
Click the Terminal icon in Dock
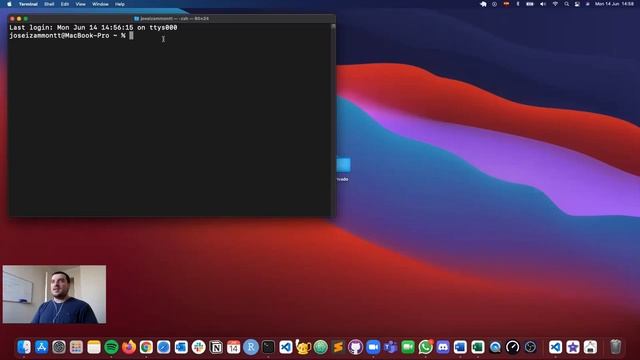[x=268, y=347]
